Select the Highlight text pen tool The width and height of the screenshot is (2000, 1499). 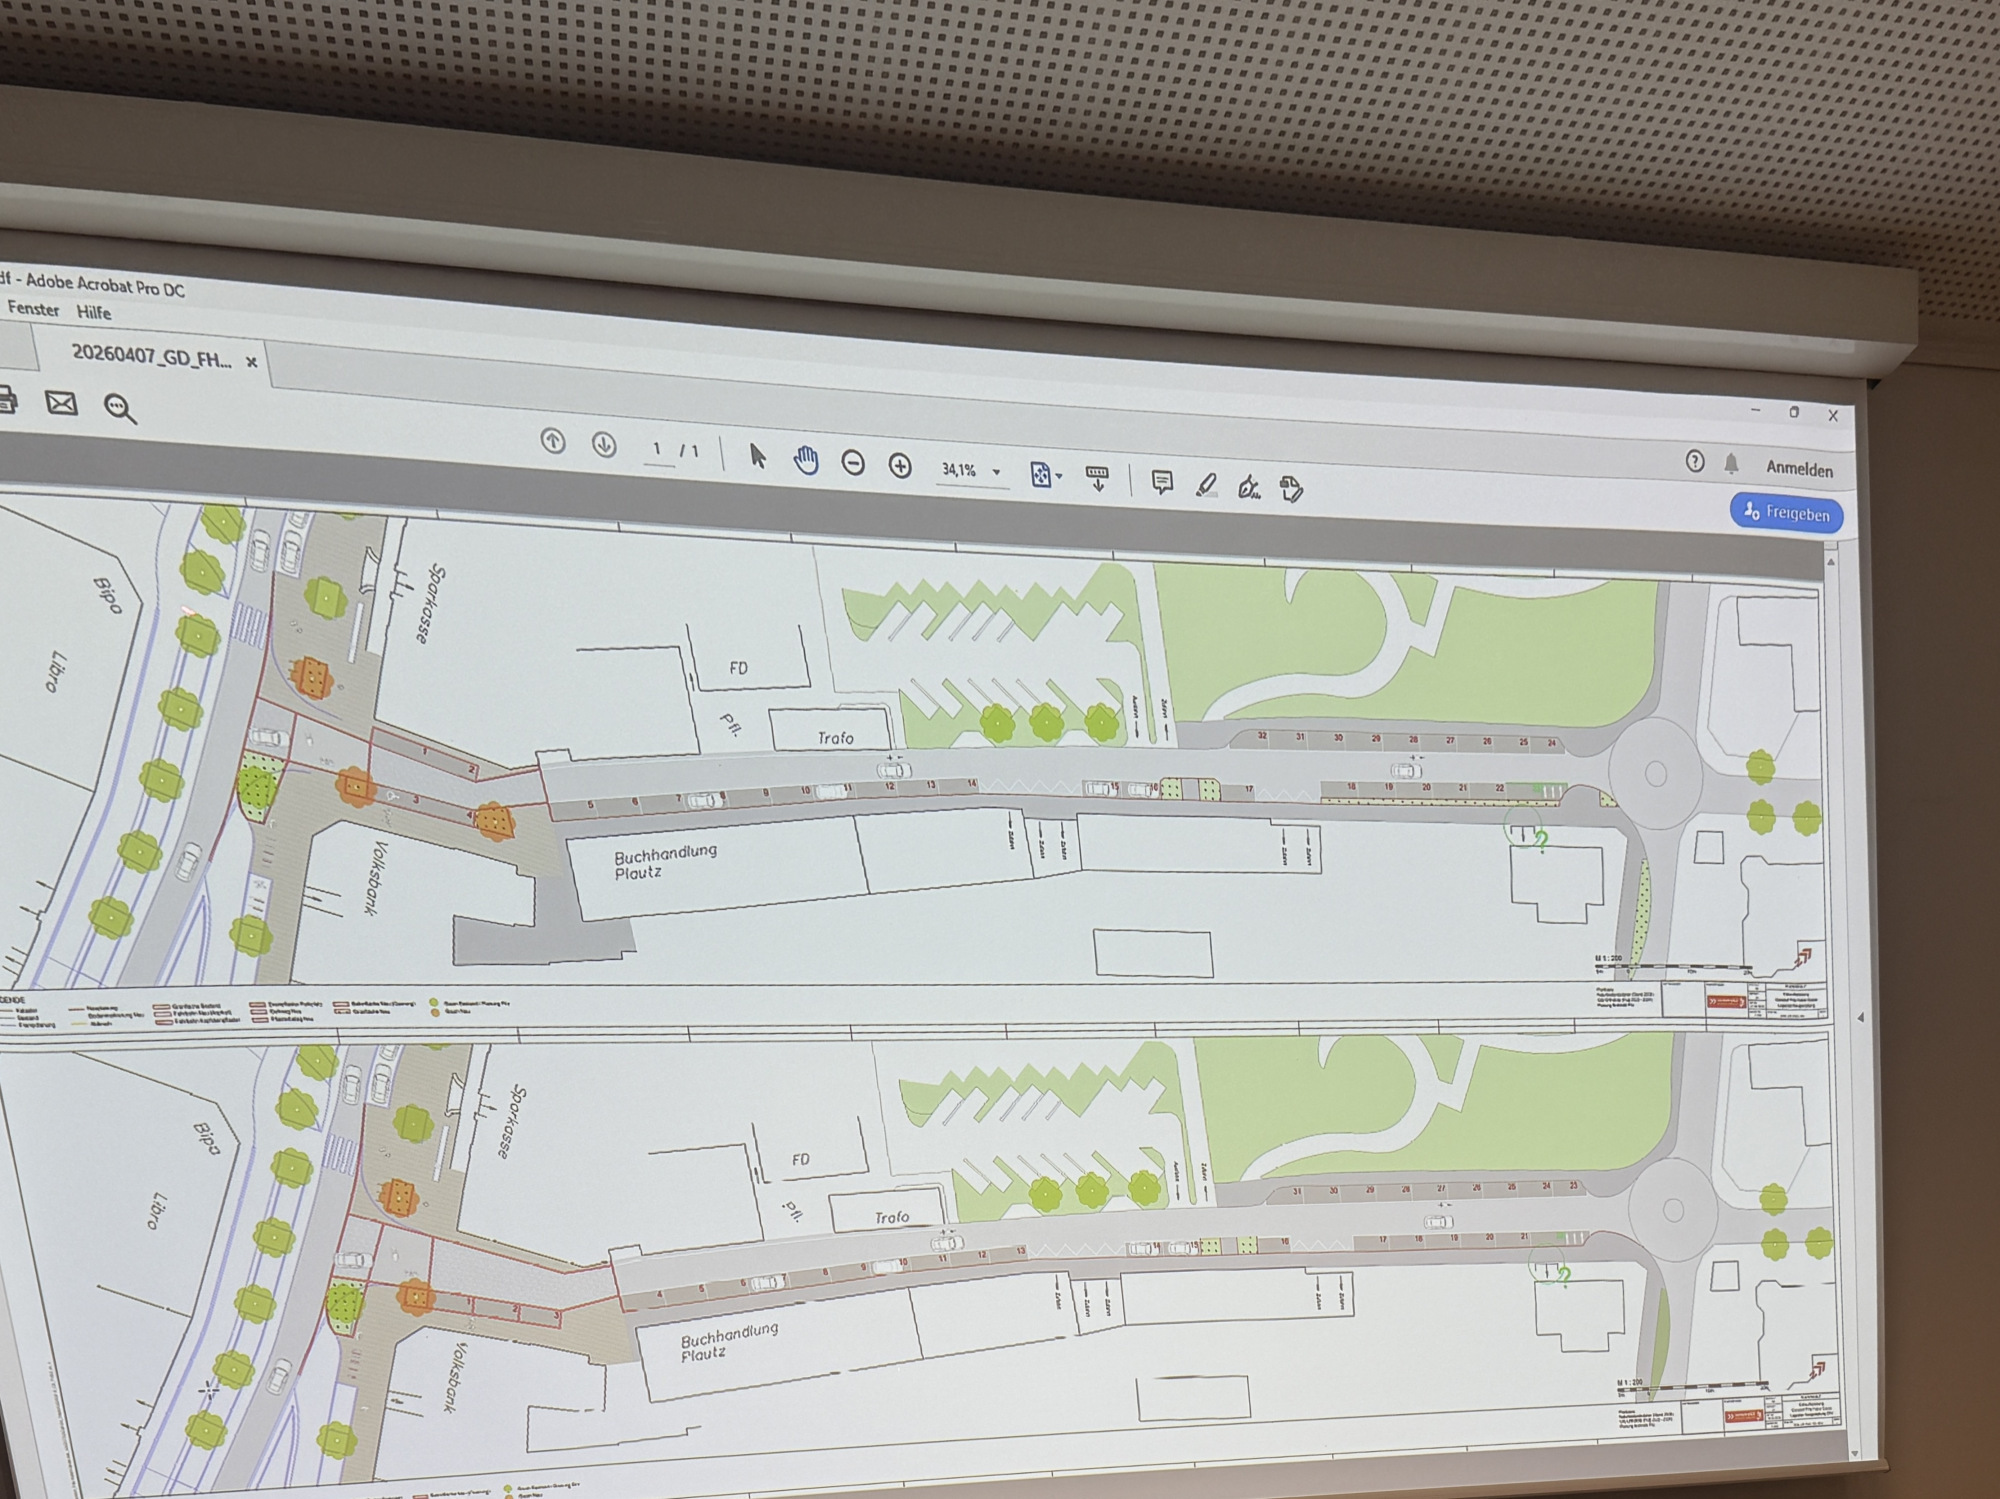tap(1206, 486)
